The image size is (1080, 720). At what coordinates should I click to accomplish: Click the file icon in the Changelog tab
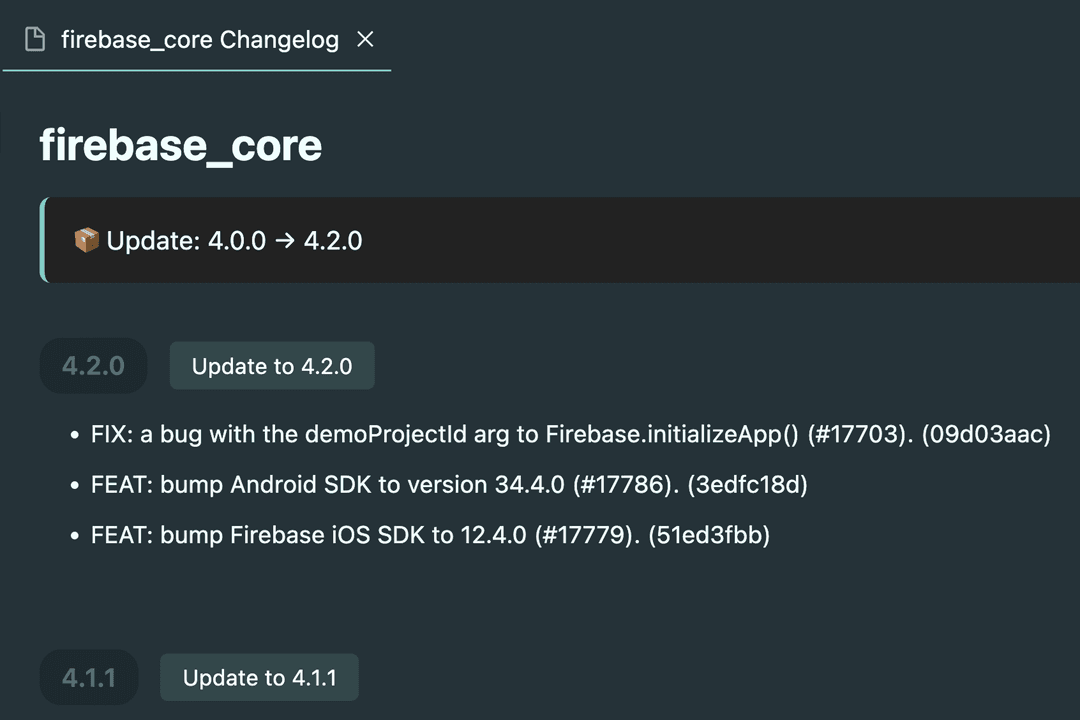pos(35,40)
